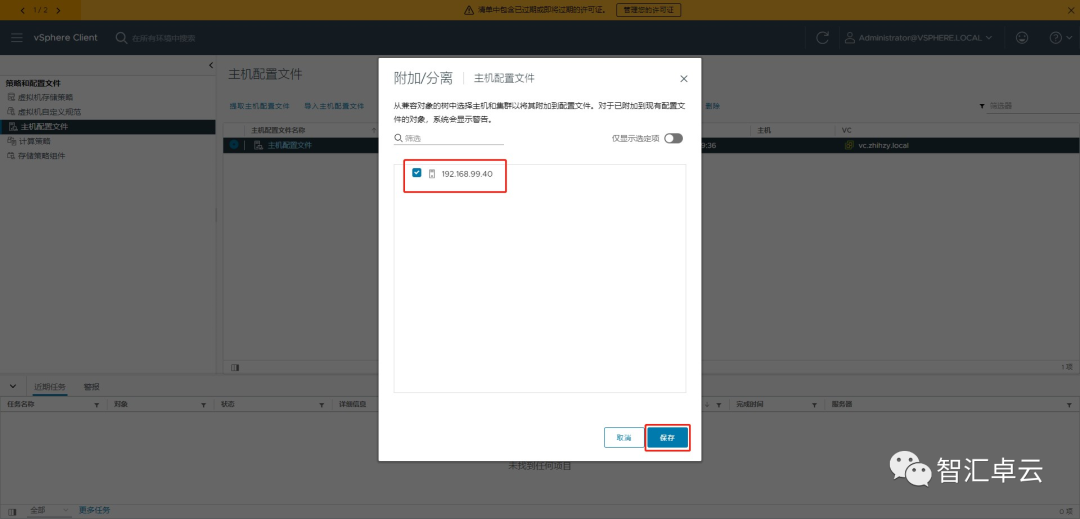
Task: Click the 主机 column header
Action: pyautogui.click(x=764, y=130)
